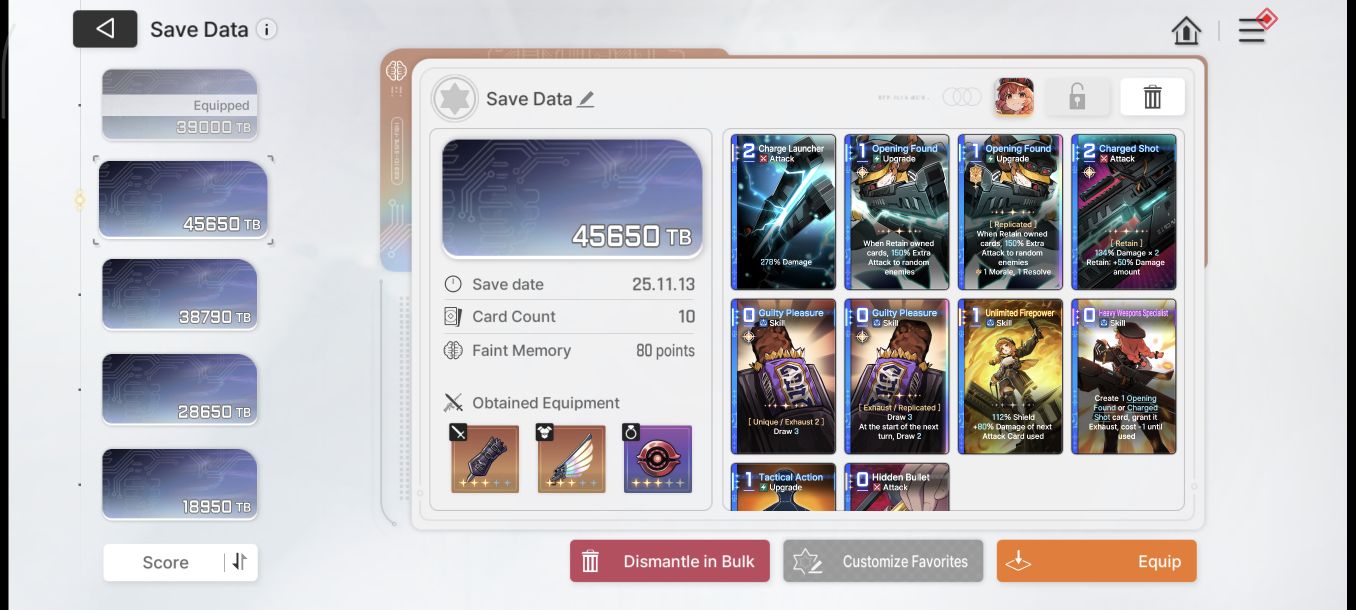Inspect the gauntlet weapon equipment
The height and width of the screenshot is (610, 1356).
pyautogui.click(x=485, y=458)
